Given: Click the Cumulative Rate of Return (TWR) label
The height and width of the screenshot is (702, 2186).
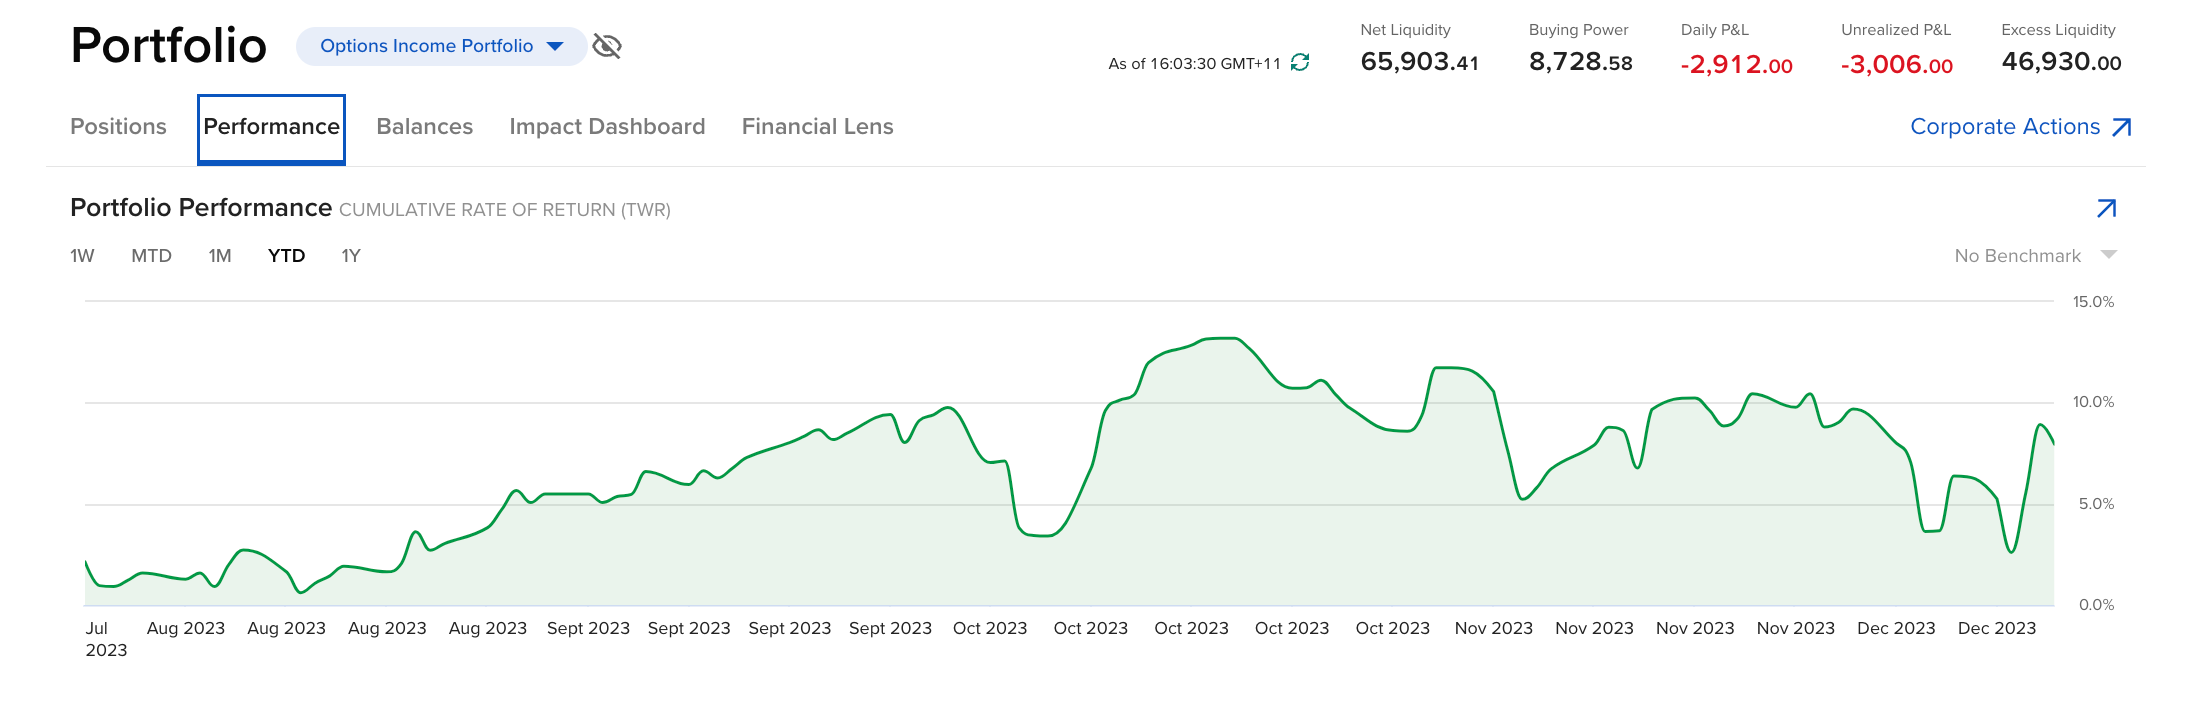Looking at the screenshot, I should [505, 210].
